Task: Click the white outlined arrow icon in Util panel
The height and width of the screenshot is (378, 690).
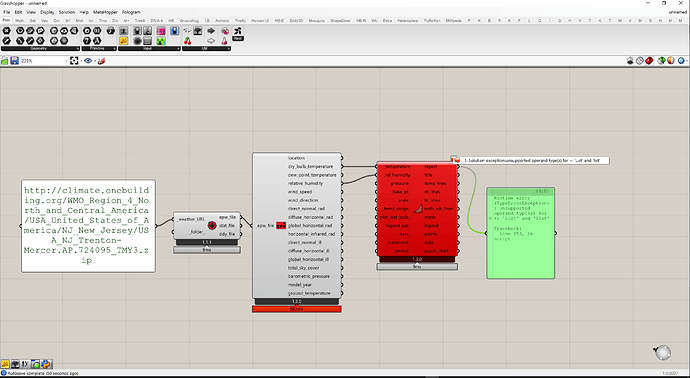Action: pyautogui.click(x=211, y=41)
